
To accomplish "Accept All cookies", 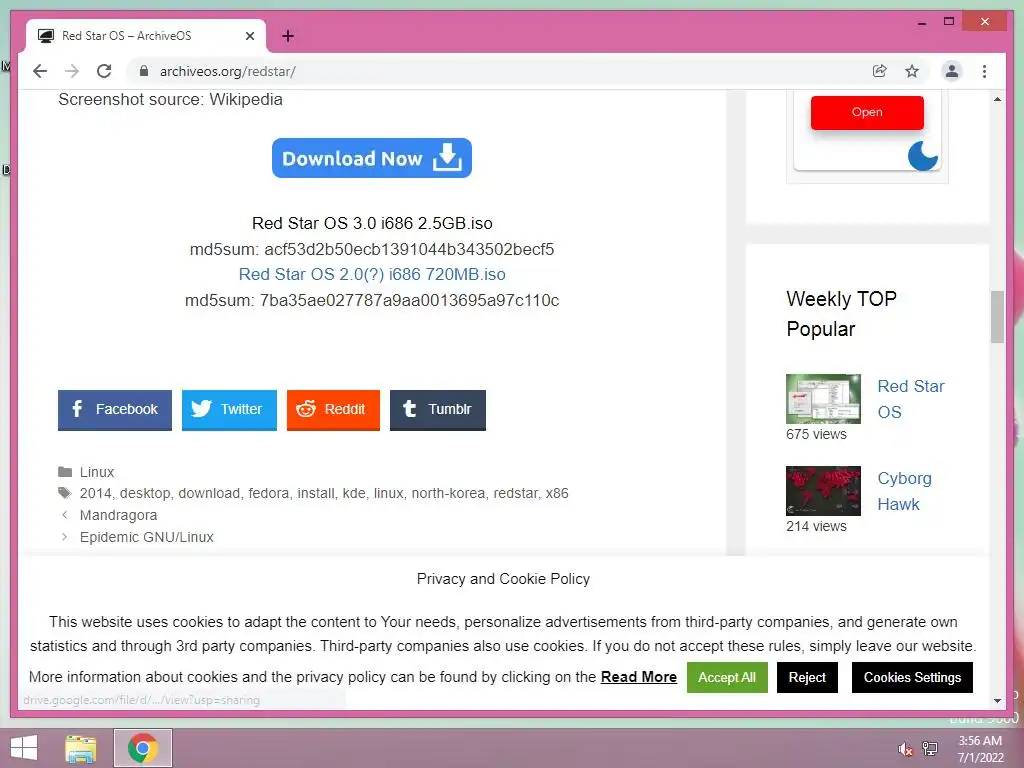I will click(727, 677).
